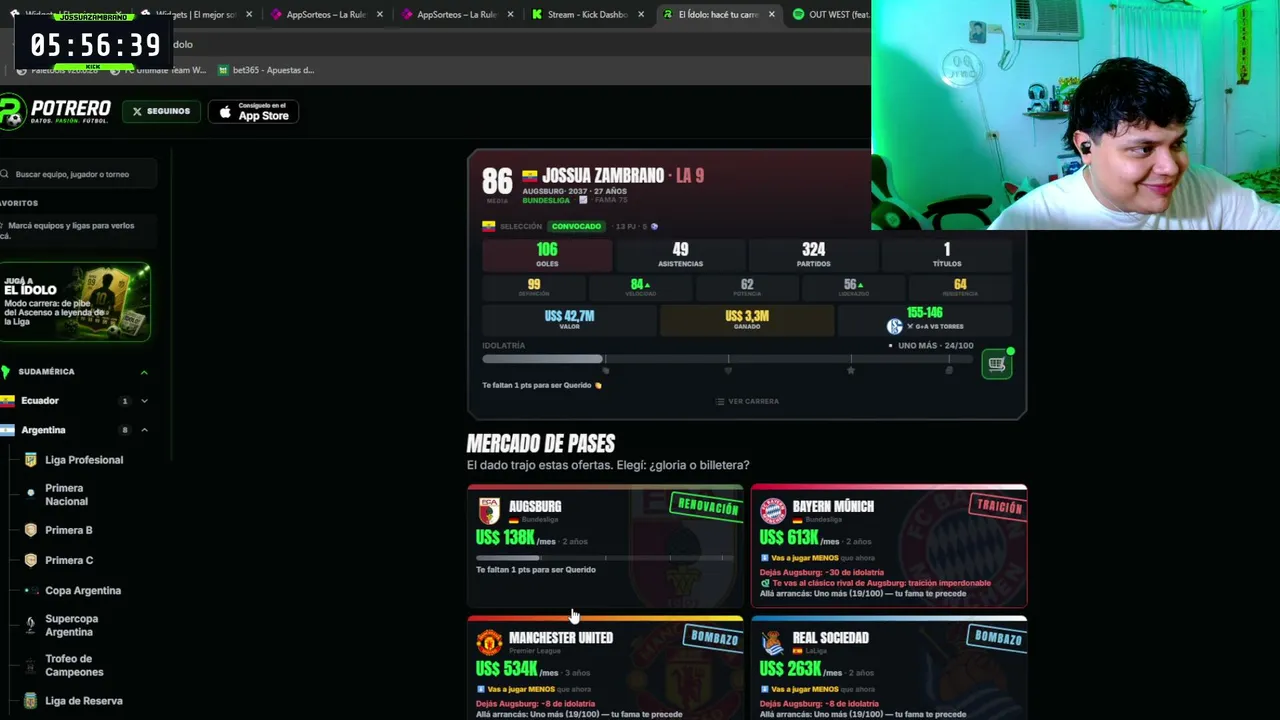This screenshot has width=1280, height=720.
Task: Select the El Ídolo browser tab
Action: [x=720, y=15]
